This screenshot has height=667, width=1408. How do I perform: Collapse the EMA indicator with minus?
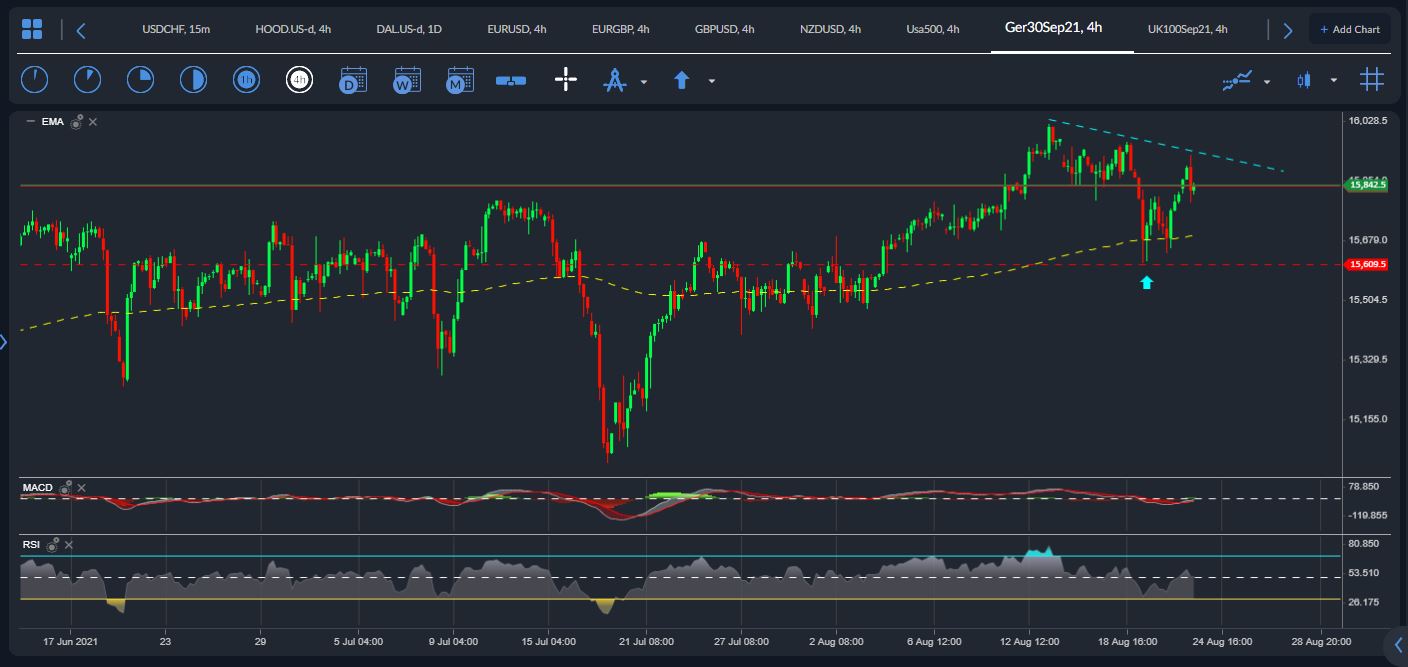point(30,122)
